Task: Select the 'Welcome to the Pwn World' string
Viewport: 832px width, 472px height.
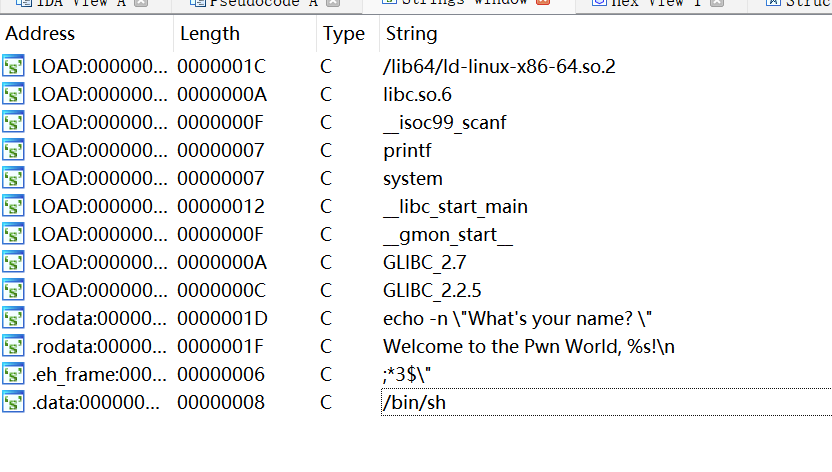Action: click(x=529, y=347)
